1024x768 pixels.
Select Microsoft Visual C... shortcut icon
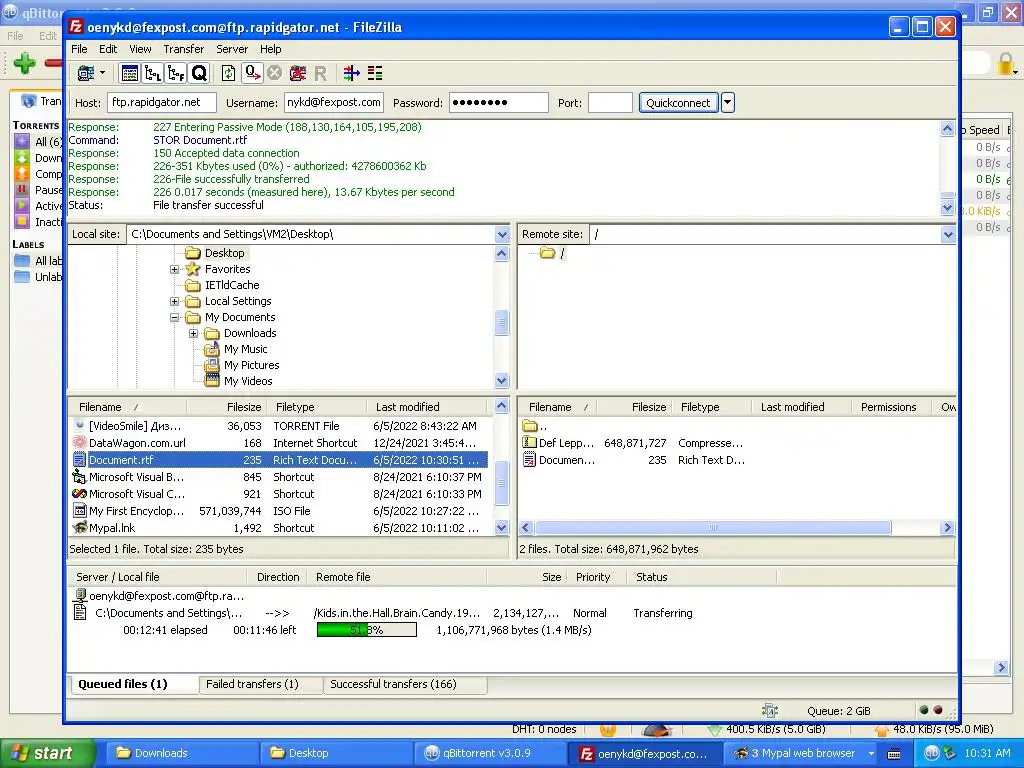(80, 494)
